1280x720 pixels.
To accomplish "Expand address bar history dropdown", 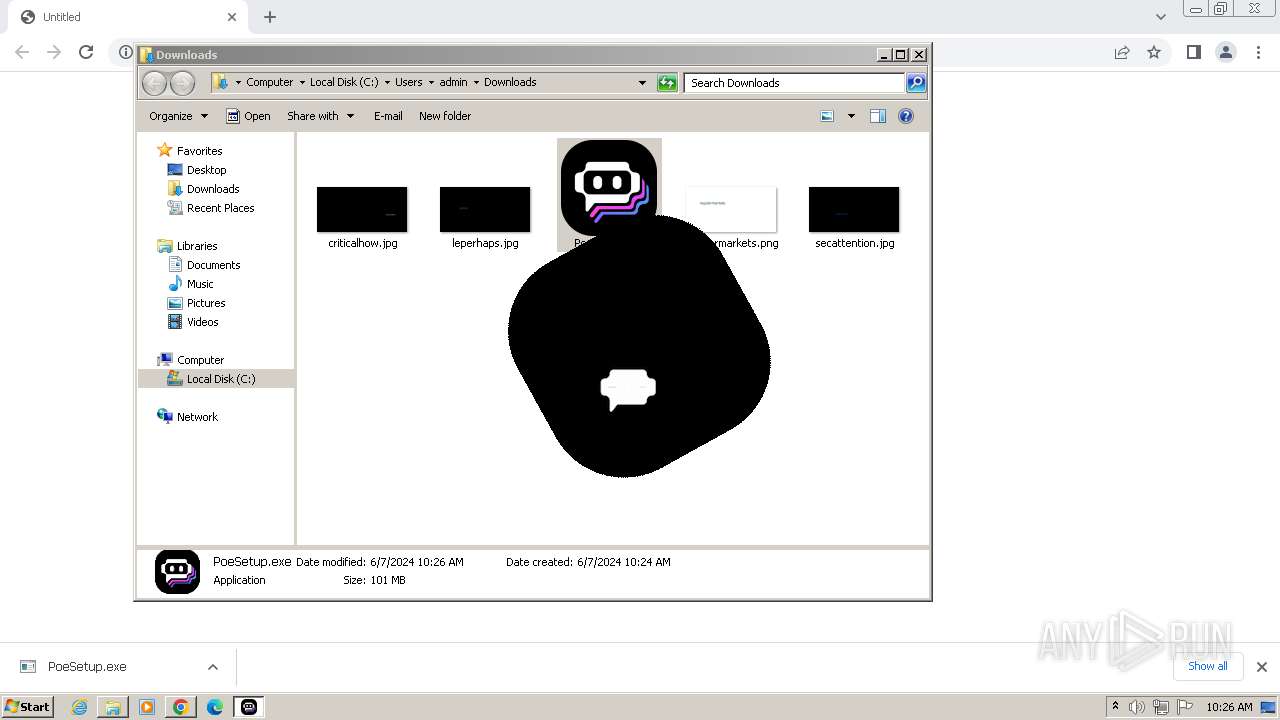I will pos(642,83).
